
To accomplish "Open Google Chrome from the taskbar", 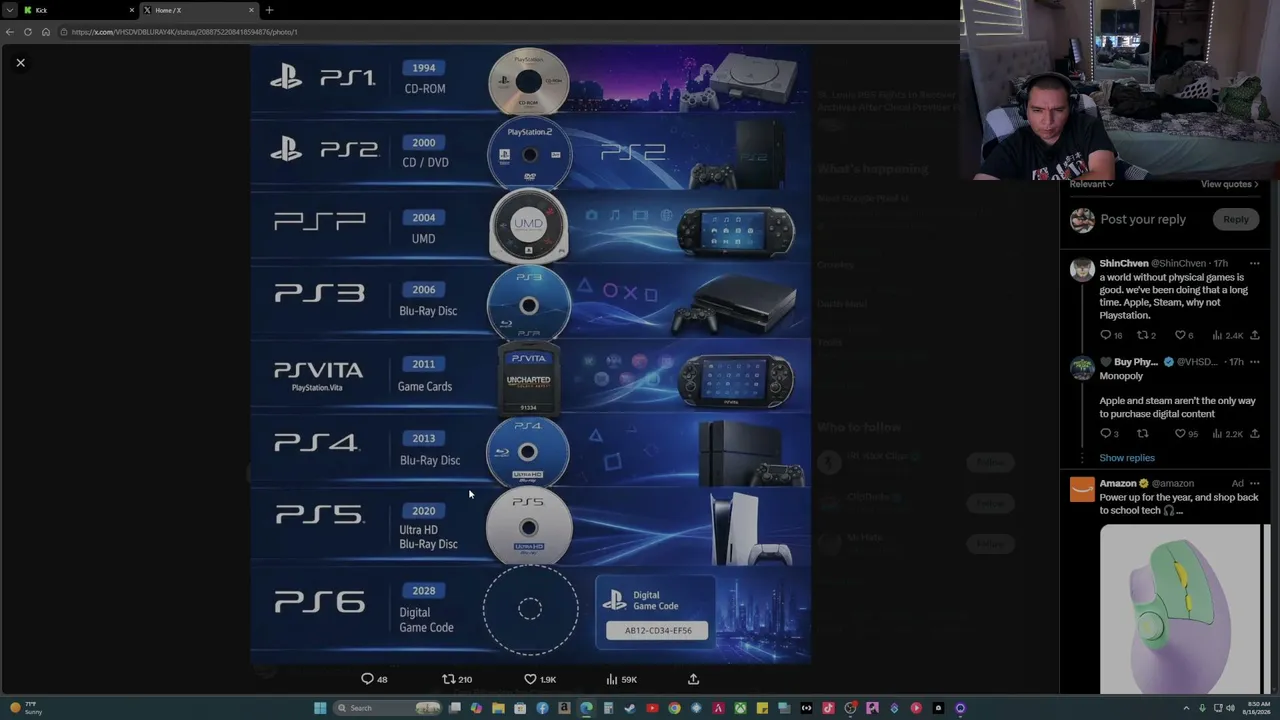I will coord(674,708).
